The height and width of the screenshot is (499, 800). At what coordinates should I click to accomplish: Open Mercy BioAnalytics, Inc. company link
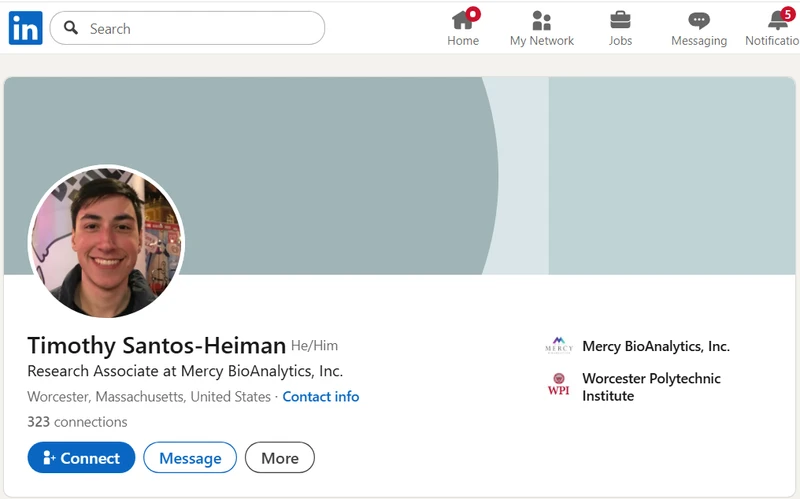point(656,346)
